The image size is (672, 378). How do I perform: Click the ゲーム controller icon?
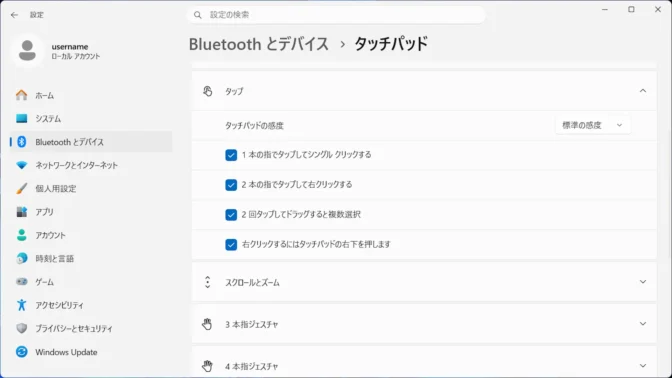[21, 282]
